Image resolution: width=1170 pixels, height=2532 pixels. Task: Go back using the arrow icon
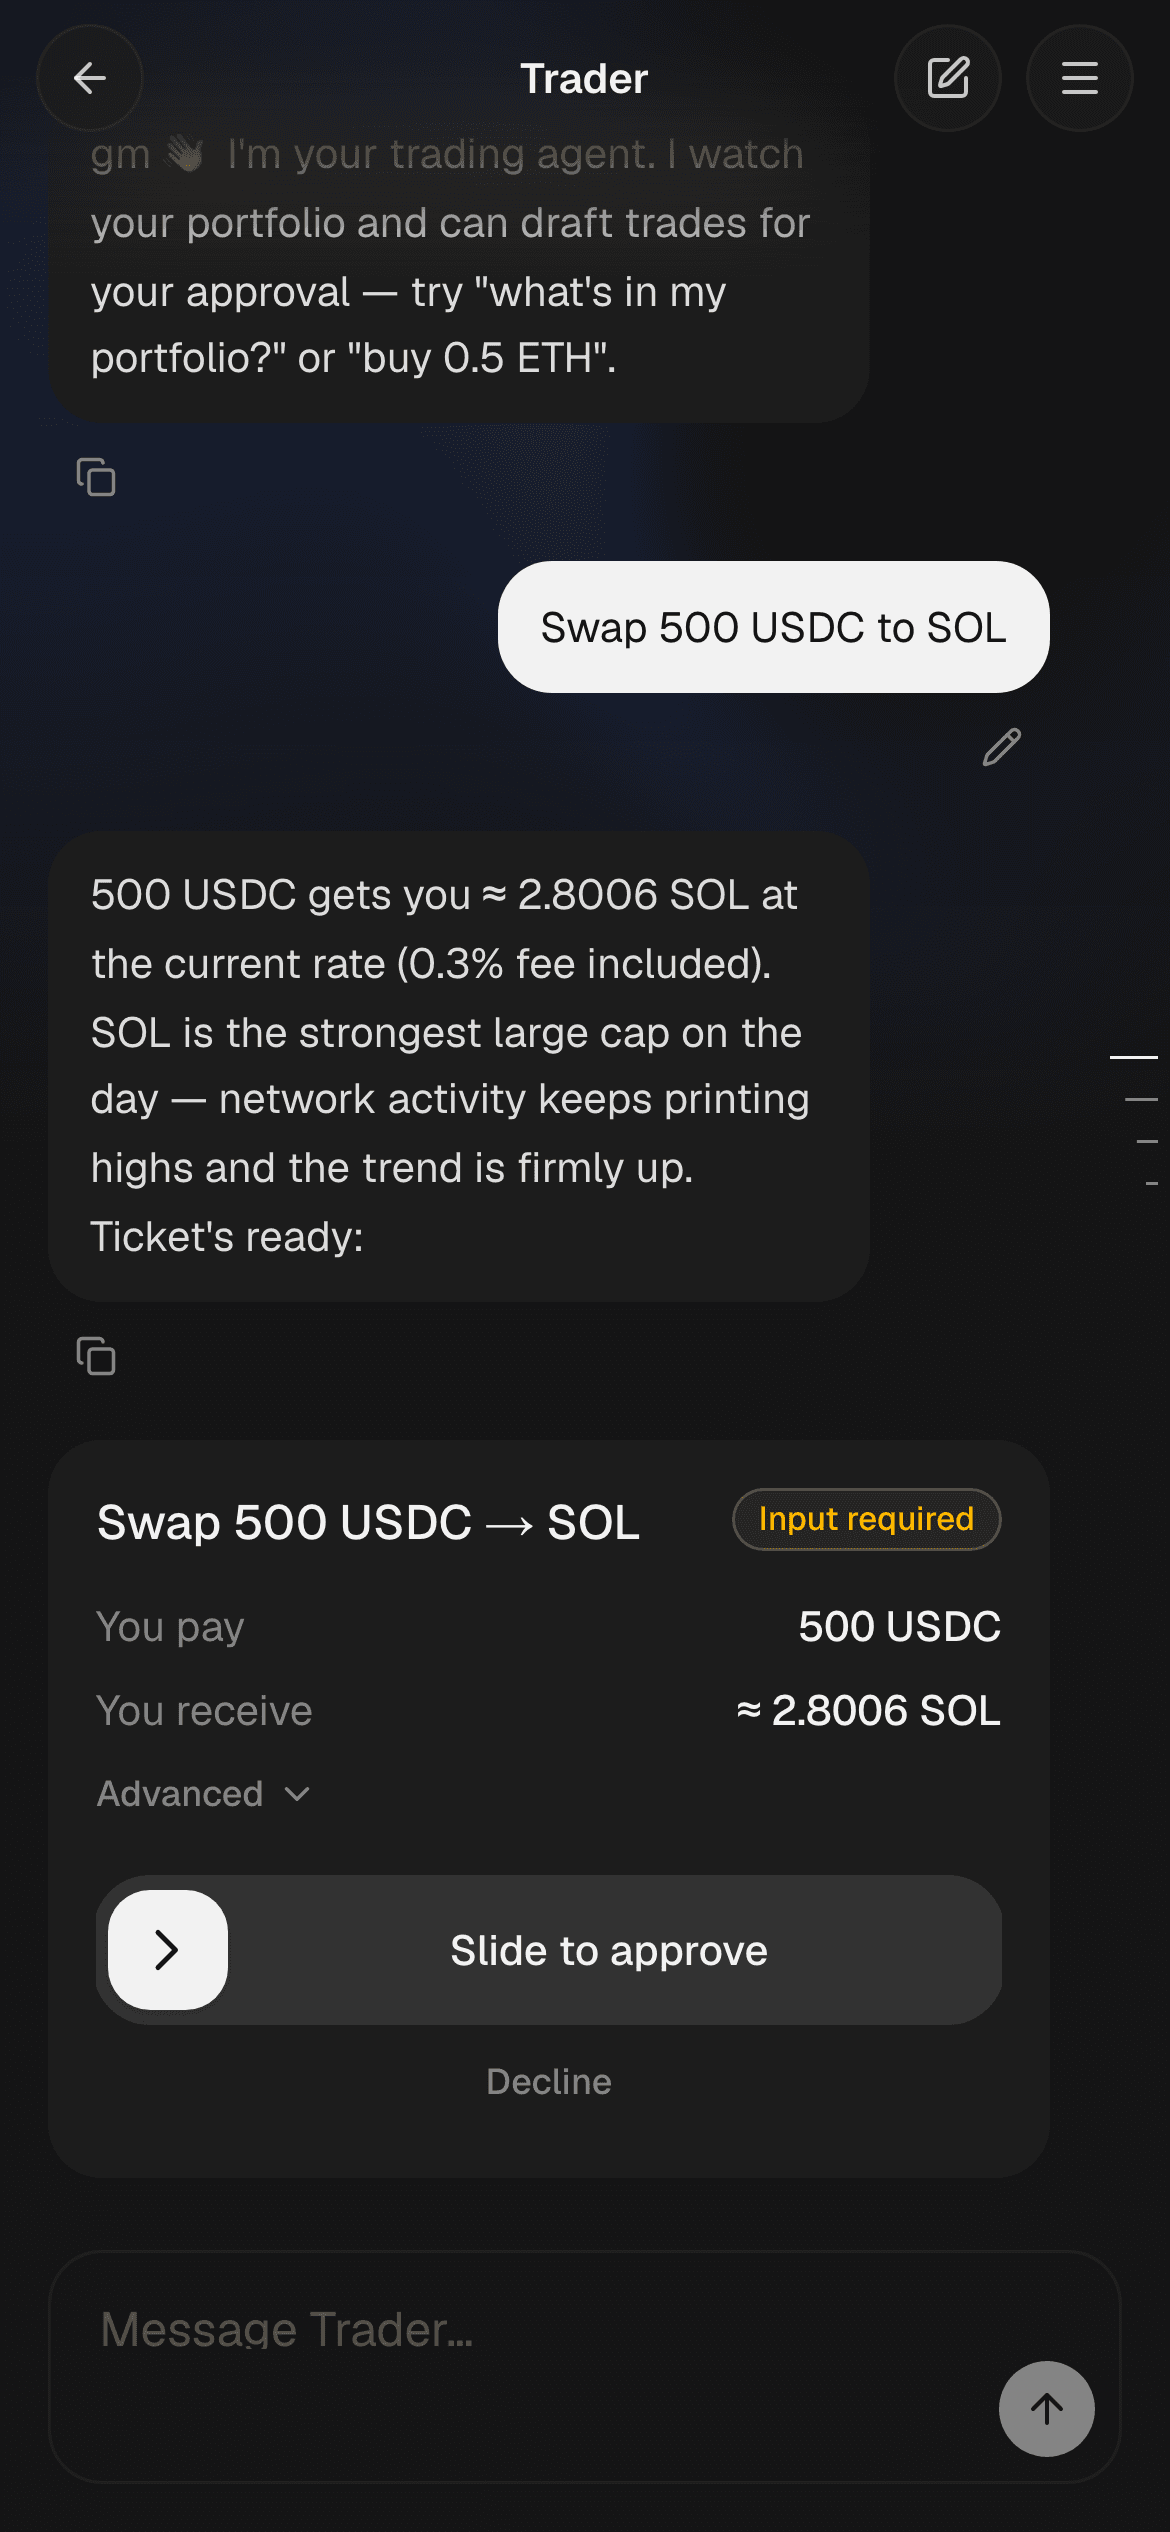pos(90,78)
